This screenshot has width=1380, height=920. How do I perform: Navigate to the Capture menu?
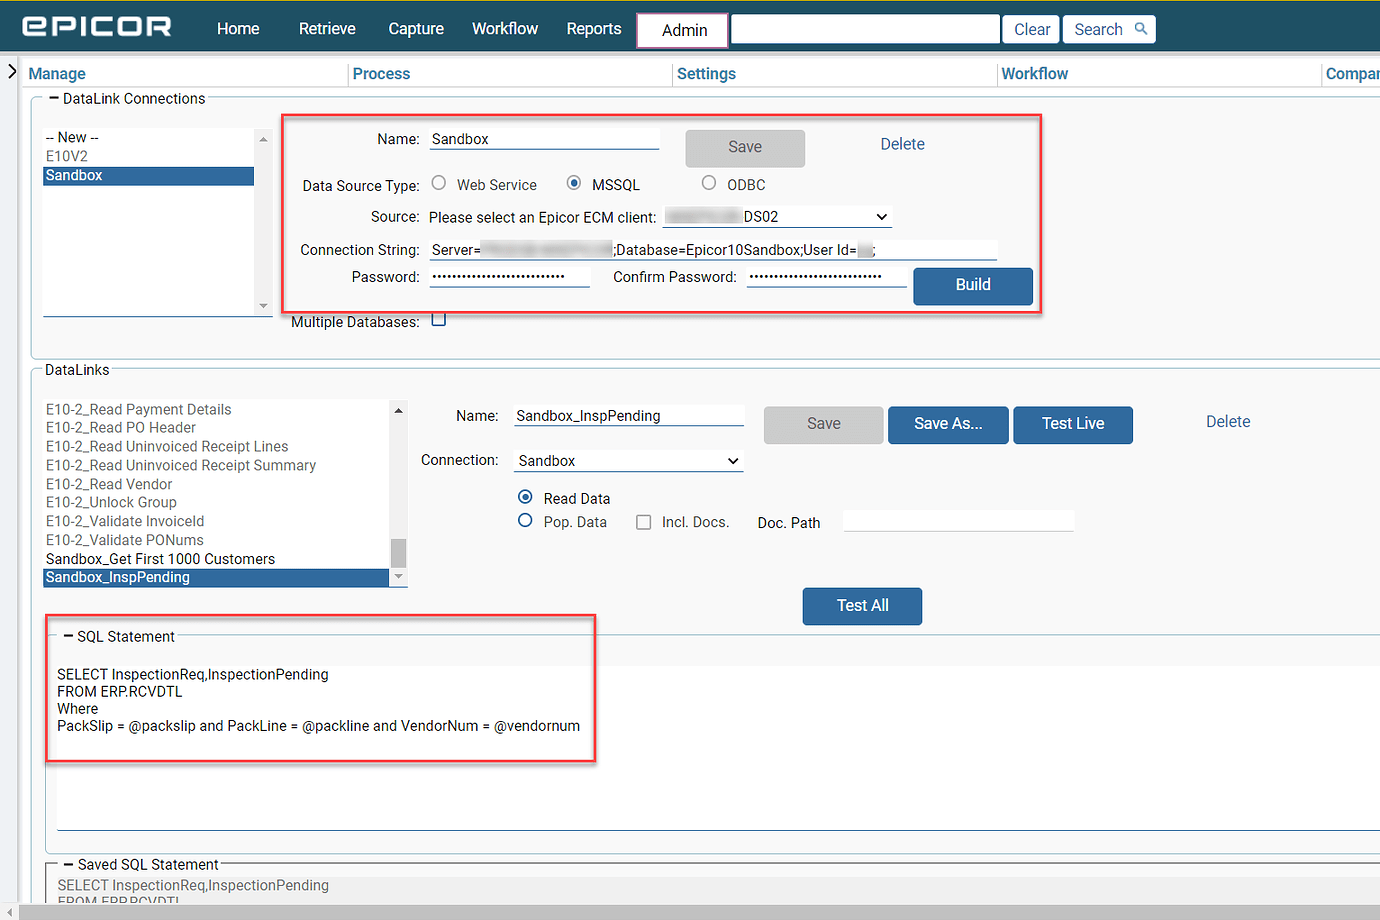point(415,29)
